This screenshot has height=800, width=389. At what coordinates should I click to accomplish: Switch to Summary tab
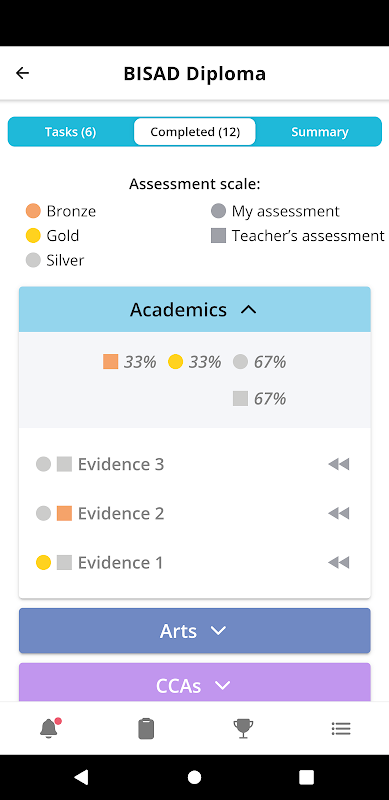[320, 132]
